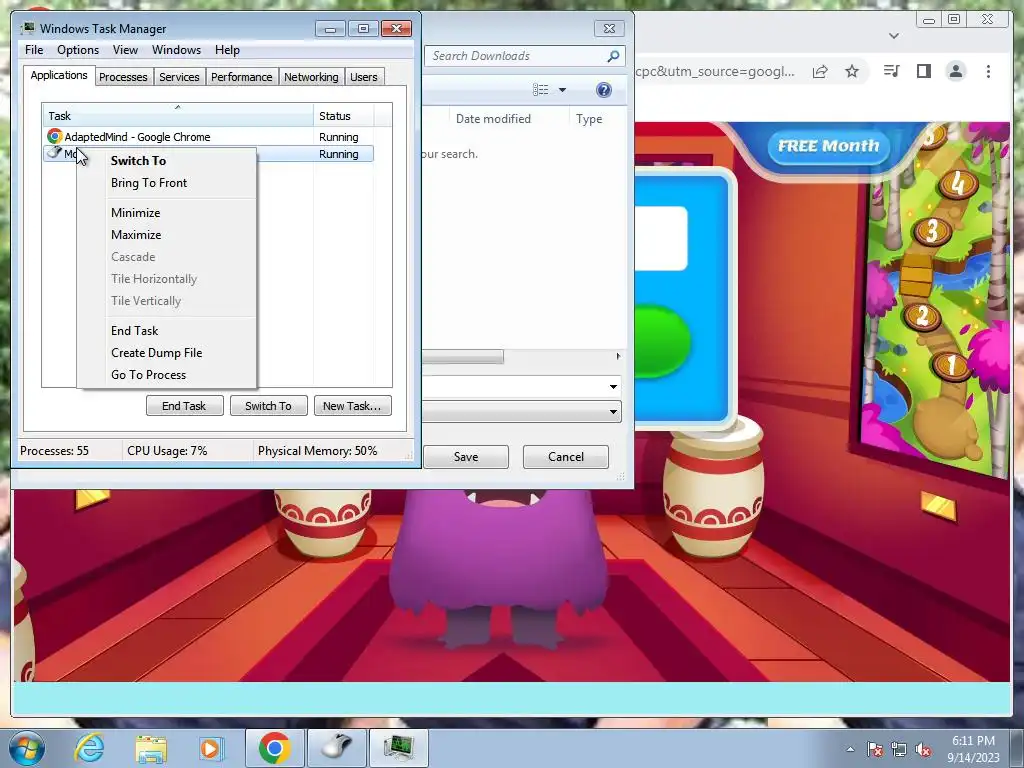This screenshot has height=768, width=1024.
Task: Open Chrome three-dot menu
Action: (988, 71)
